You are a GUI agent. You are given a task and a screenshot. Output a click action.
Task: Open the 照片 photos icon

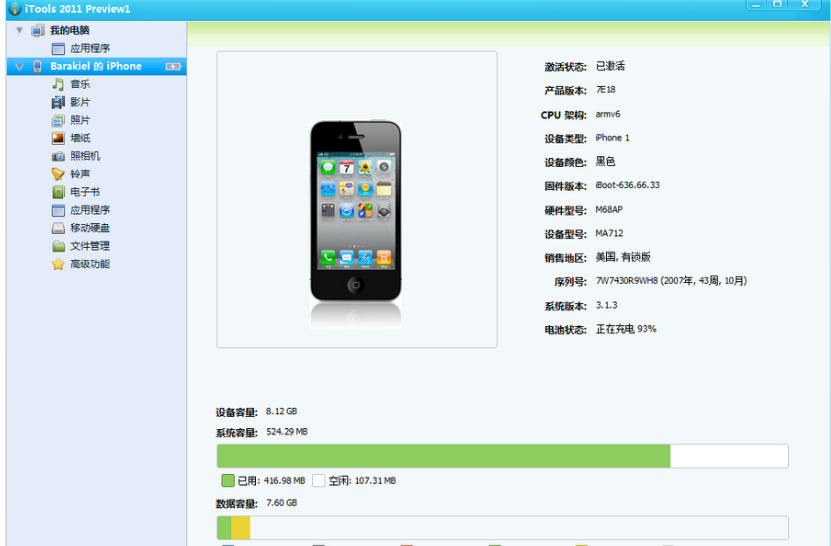pyautogui.click(x=58, y=120)
